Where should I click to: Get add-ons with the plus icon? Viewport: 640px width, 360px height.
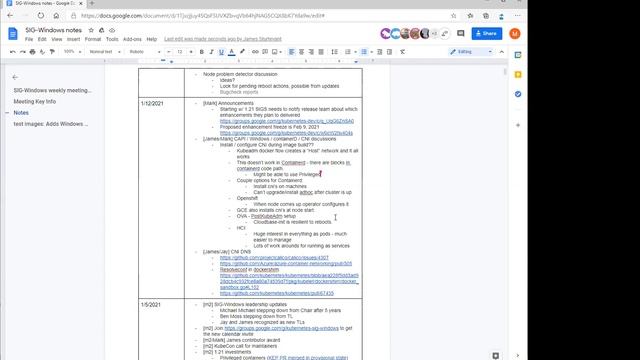tap(518, 125)
